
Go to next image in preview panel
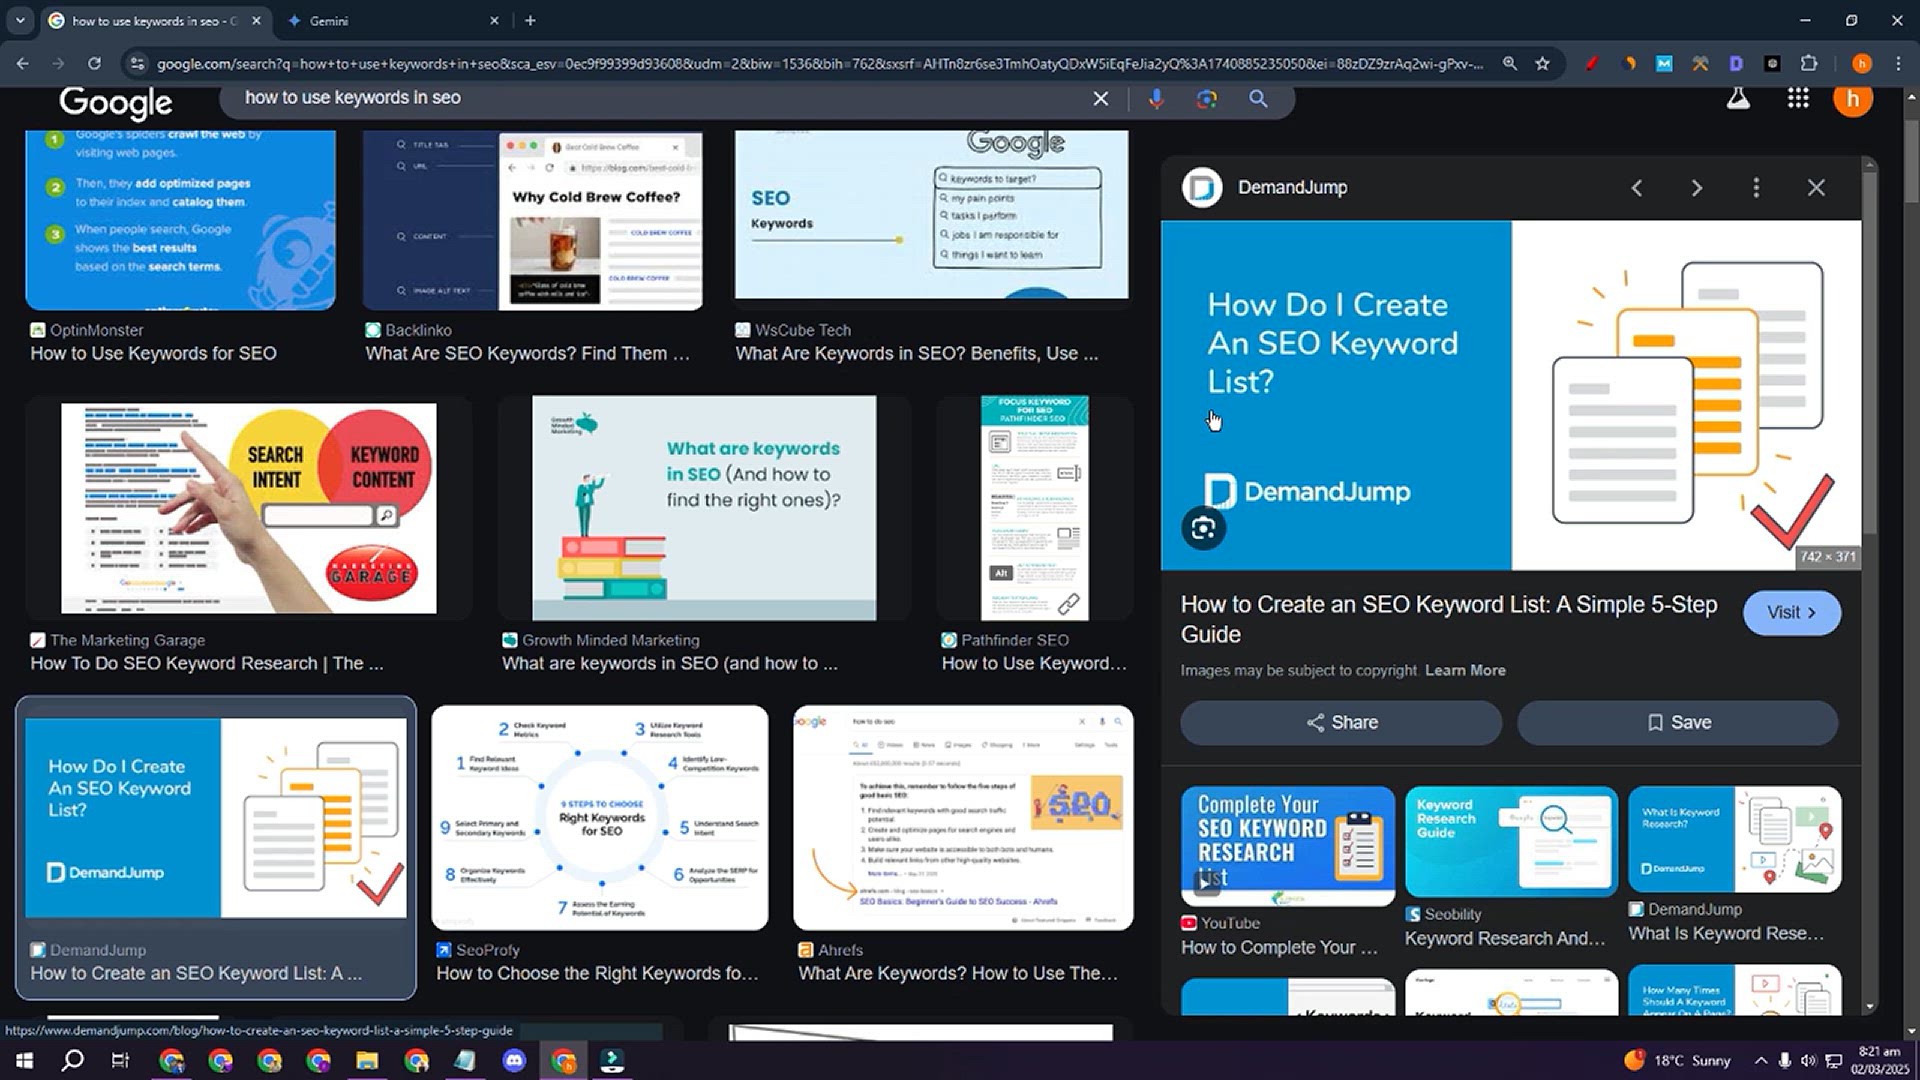(x=1696, y=188)
